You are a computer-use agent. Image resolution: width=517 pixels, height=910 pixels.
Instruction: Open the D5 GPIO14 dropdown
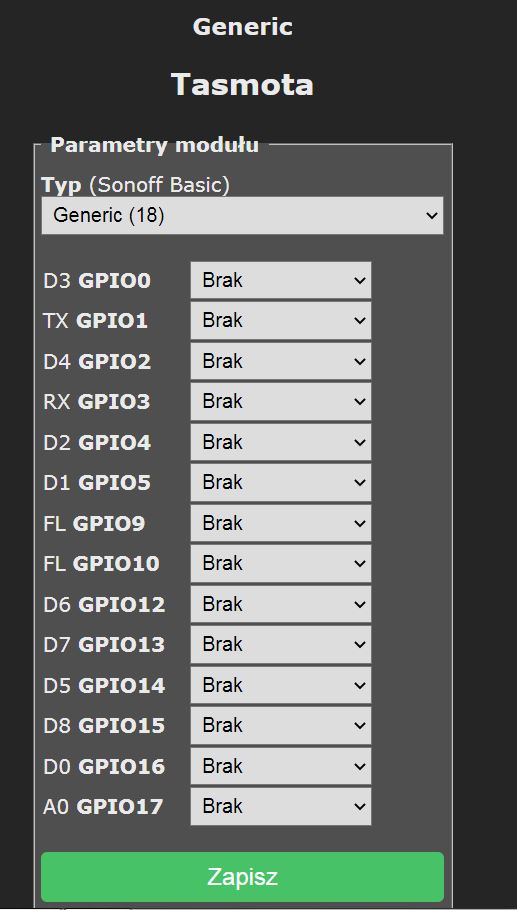click(281, 685)
